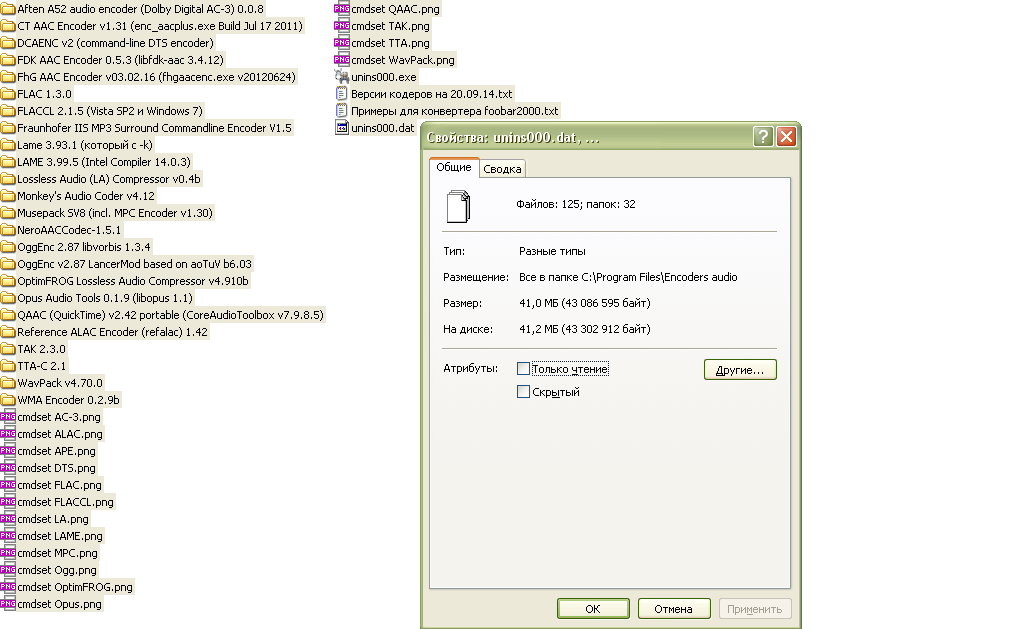Screen dimensions: 1020x629
Task: Select folder name OggEnc v2.87 LancerMod
Action: coord(134,264)
